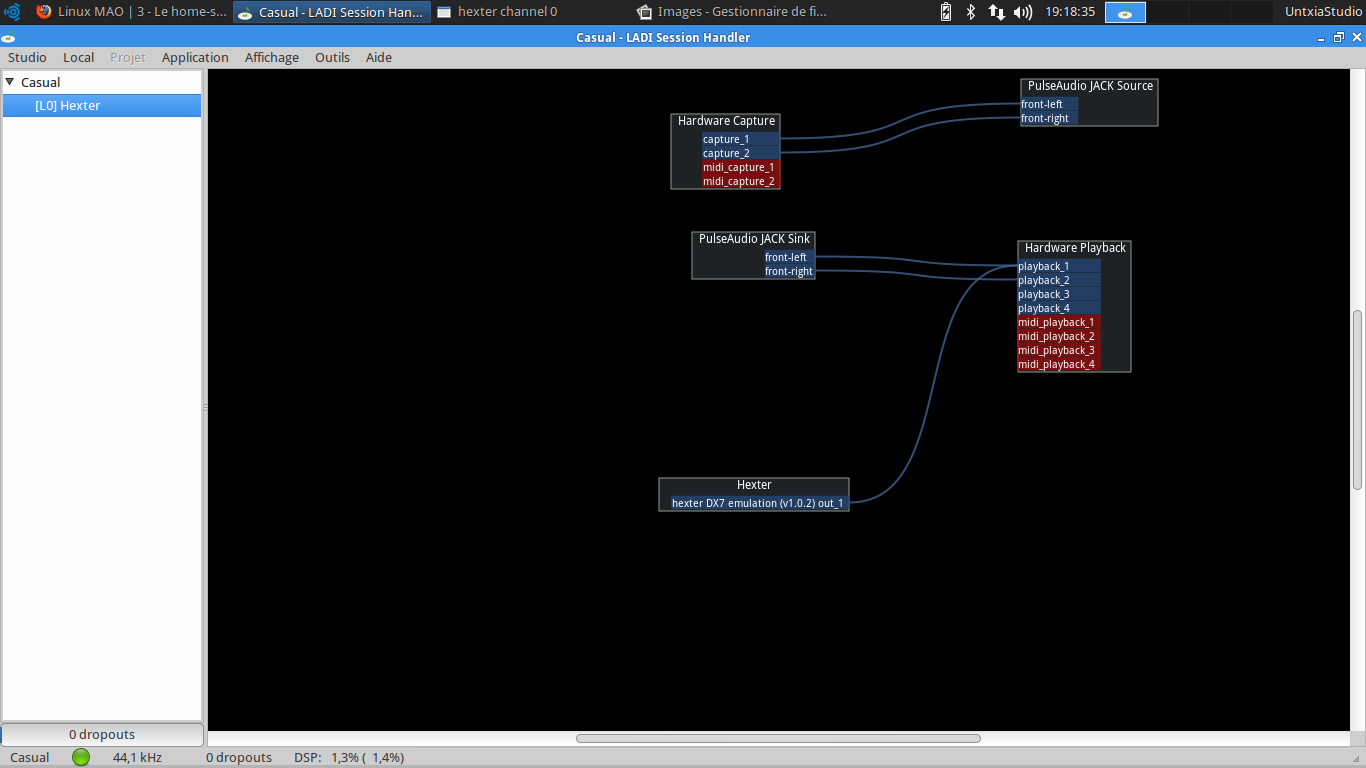The image size is (1366, 768).
Task: Click the Firefox icon in the taskbar
Action: point(44,12)
